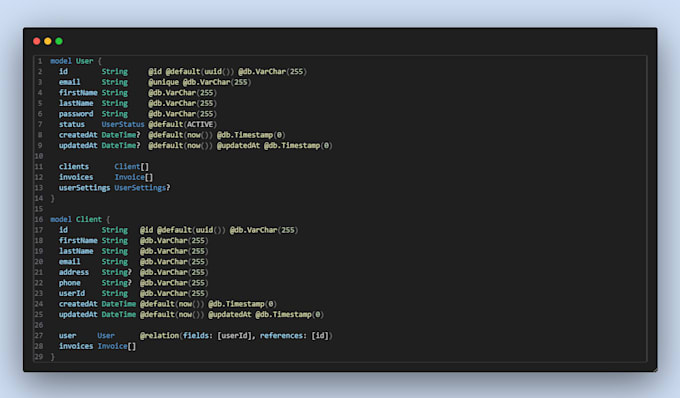Click line number 26 in the gutter
Viewport: 680px width, 398px height.
pyautogui.click(x=39, y=325)
